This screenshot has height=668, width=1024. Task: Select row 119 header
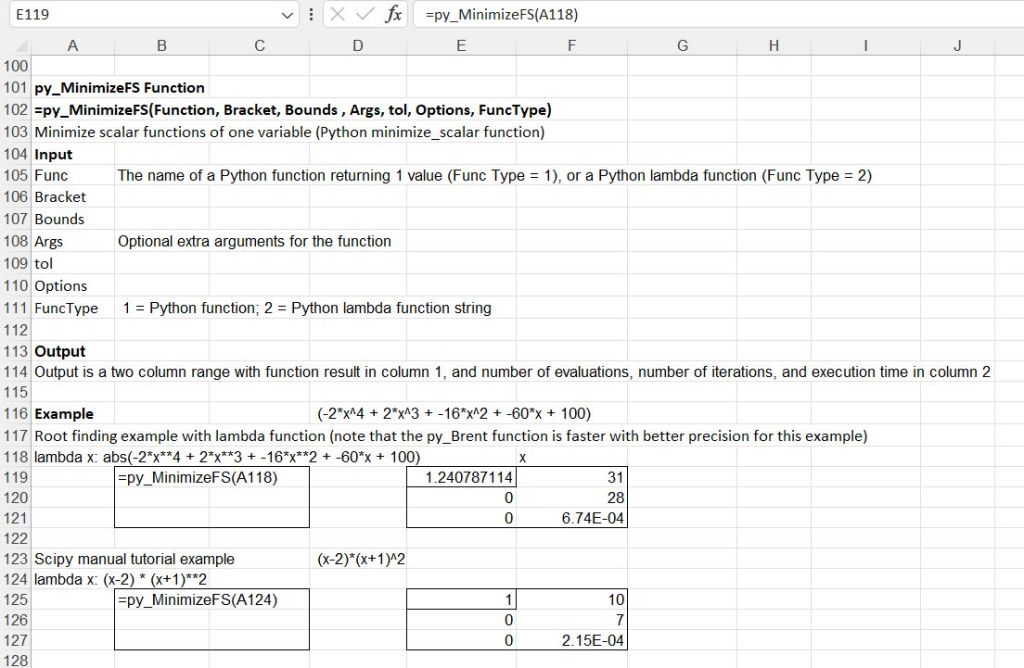(x=16, y=478)
